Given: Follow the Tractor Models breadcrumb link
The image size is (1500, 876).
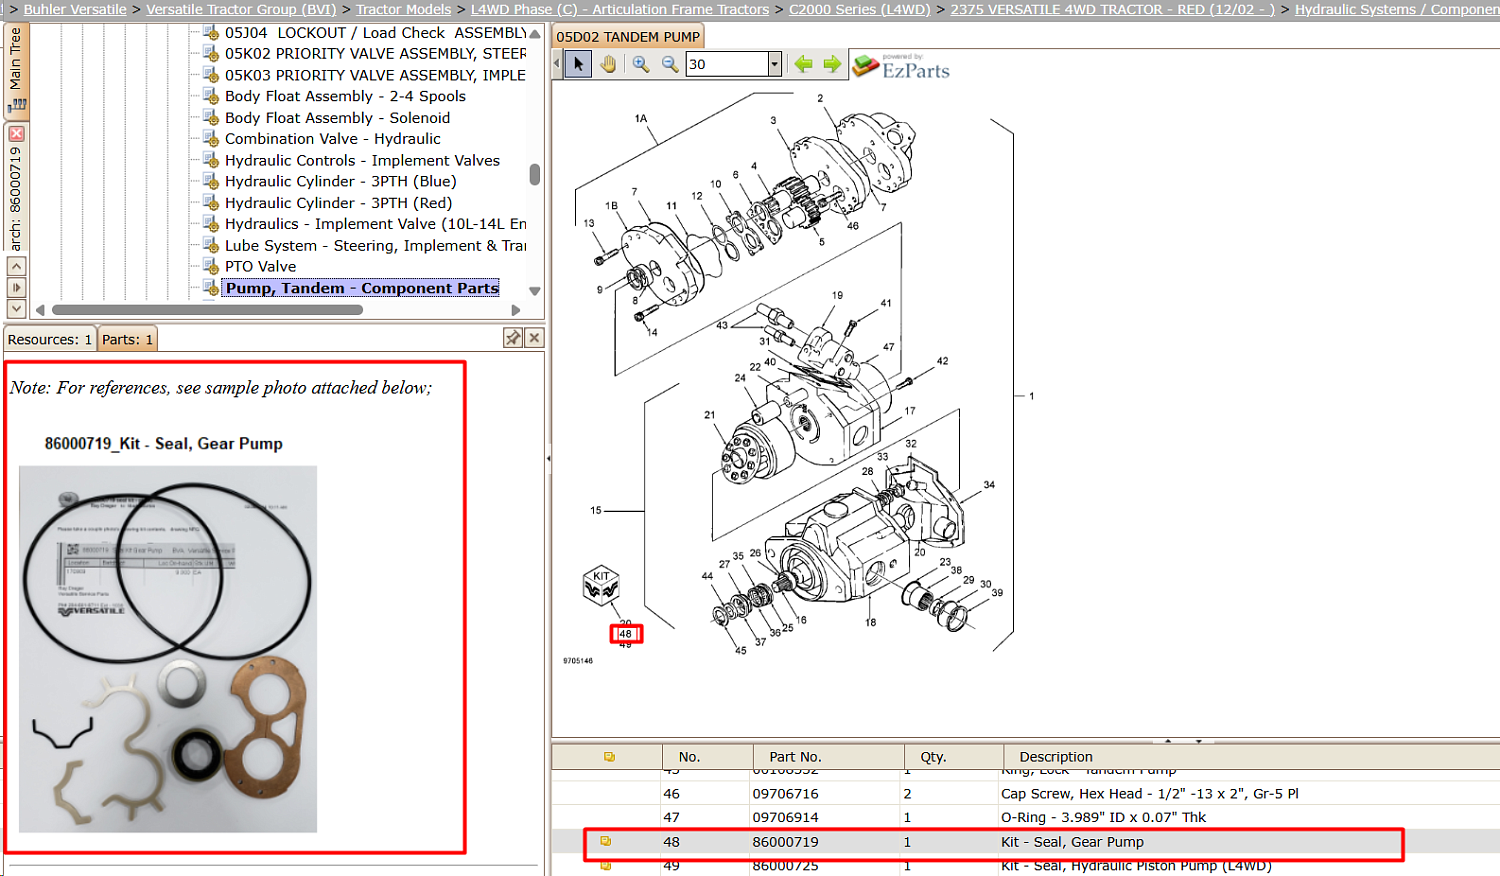Looking at the screenshot, I should click(403, 9).
